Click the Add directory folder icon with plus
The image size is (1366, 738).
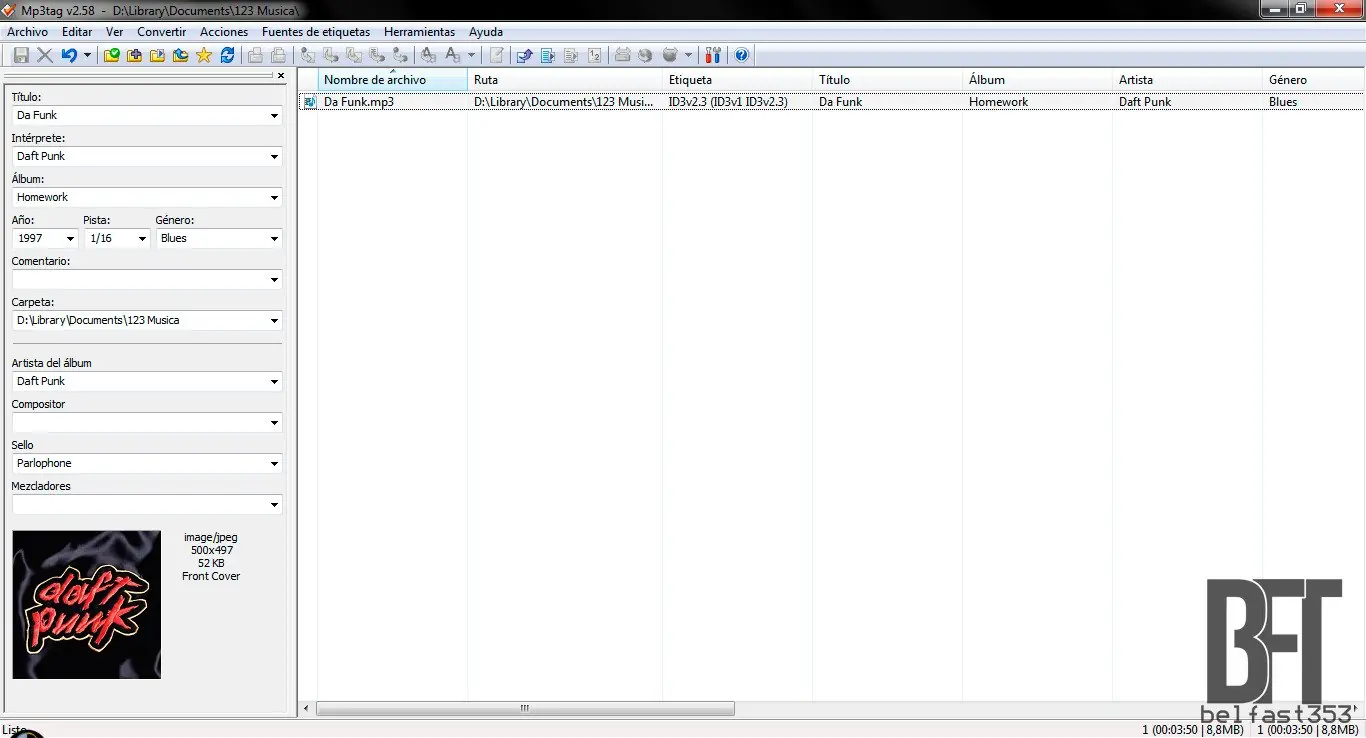[134, 55]
